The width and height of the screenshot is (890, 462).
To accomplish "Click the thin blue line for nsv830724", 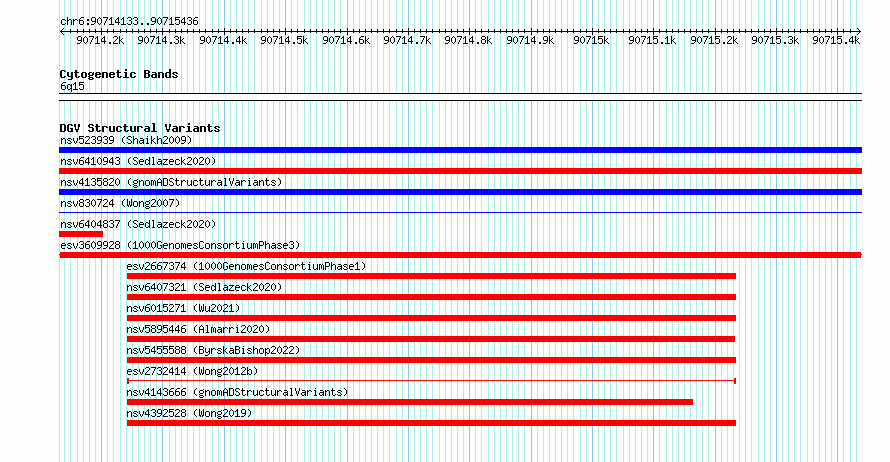I will pyautogui.click(x=460, y=213).
